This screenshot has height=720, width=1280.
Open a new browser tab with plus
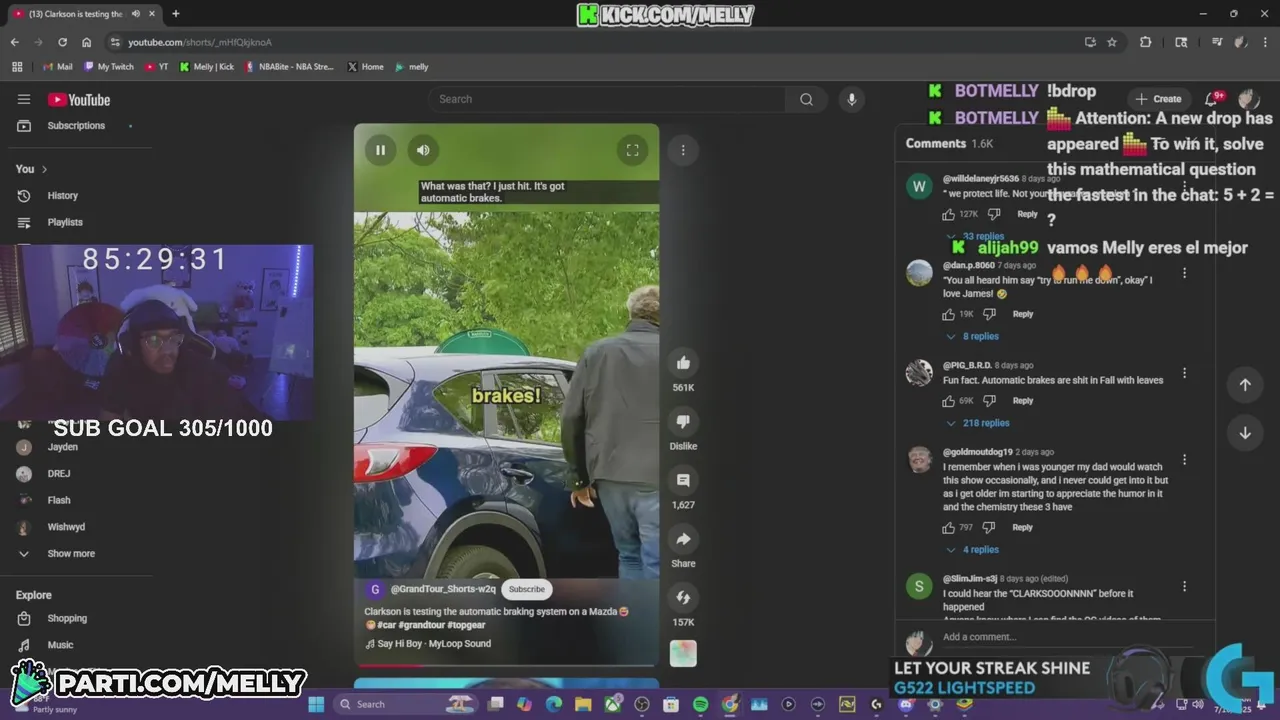click(175, 14)
